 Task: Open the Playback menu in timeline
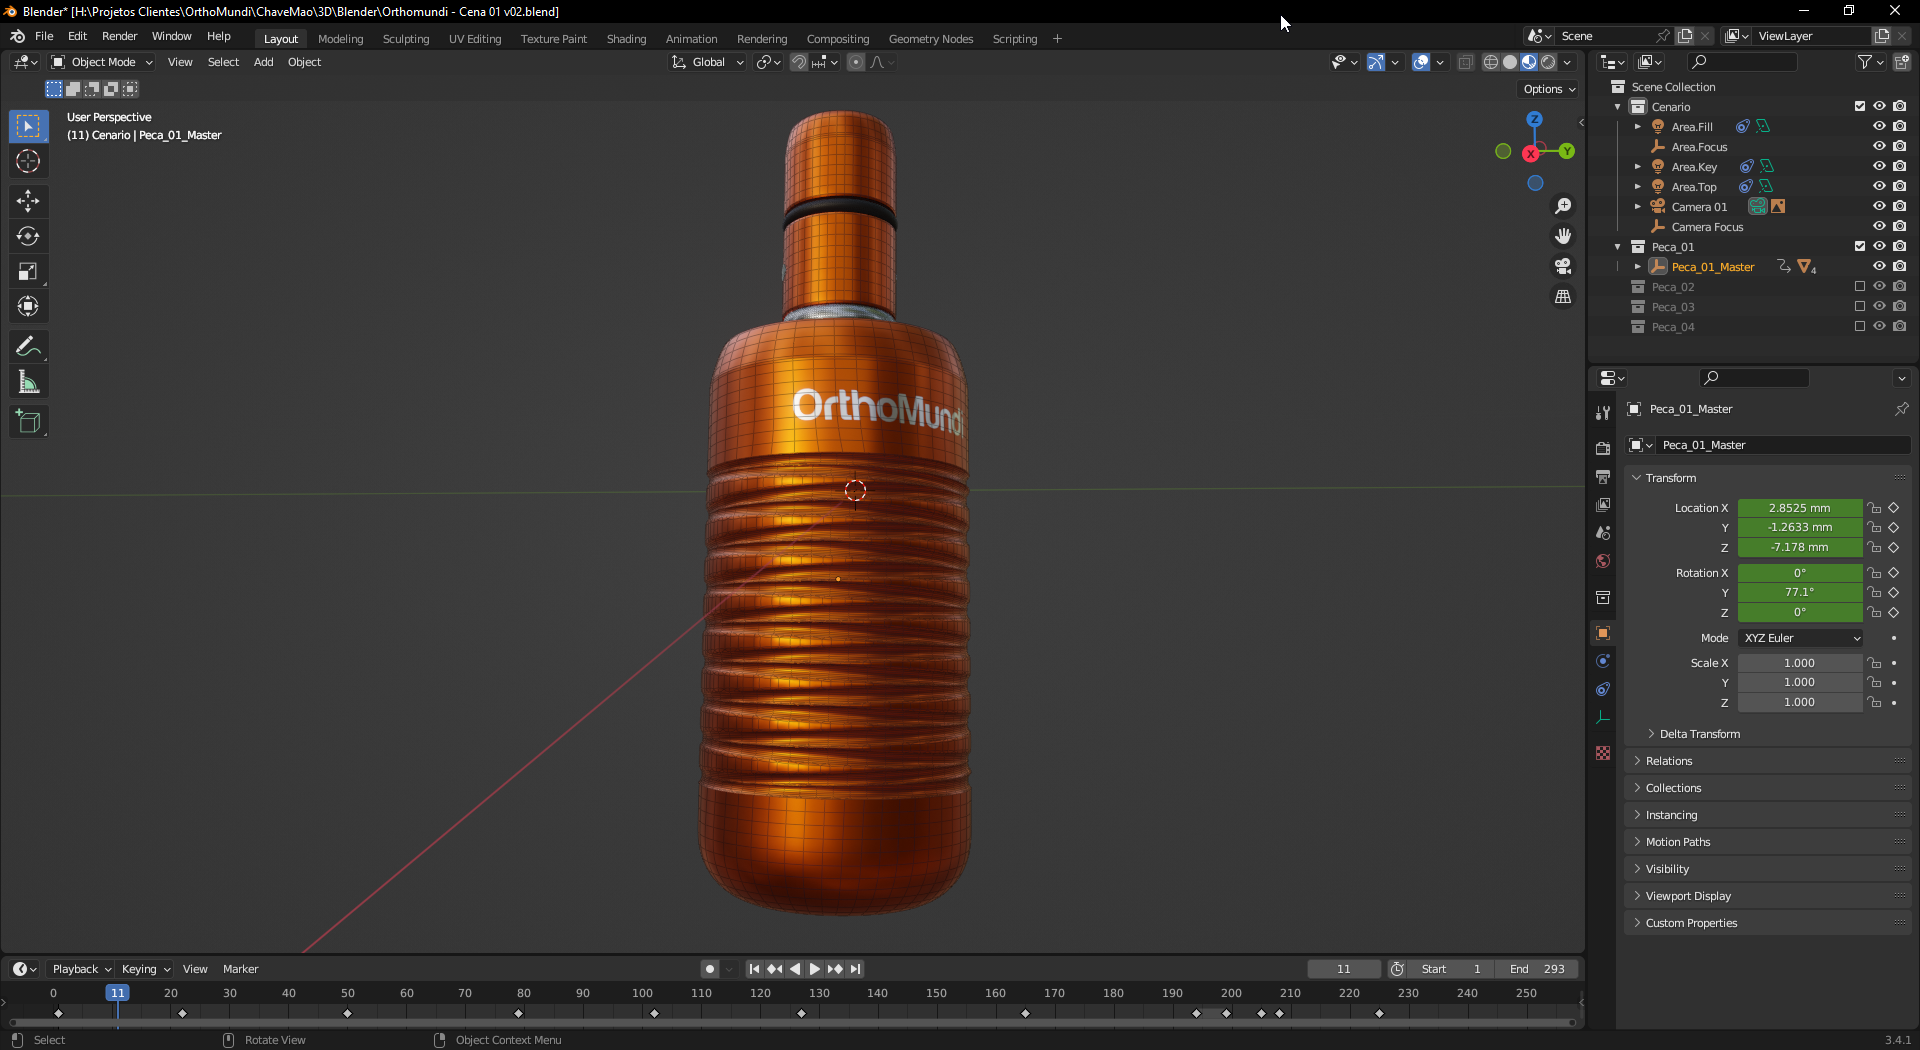coord(81,969)
